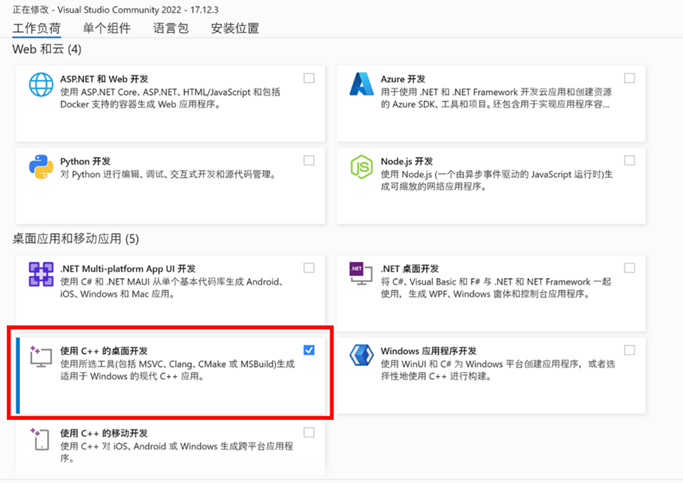Uncheck 使用 C++ 的桌面开发 checkbox
The image size is (683, 483).
coord(309,350)
